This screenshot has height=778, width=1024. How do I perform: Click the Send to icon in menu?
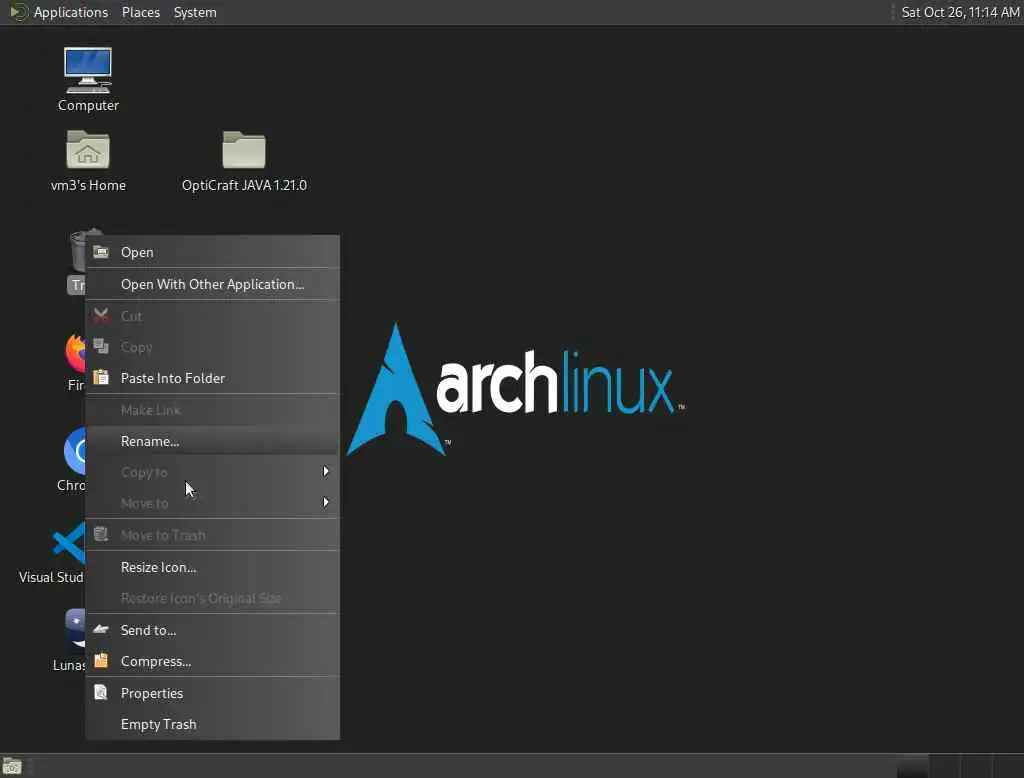point(101,630)
